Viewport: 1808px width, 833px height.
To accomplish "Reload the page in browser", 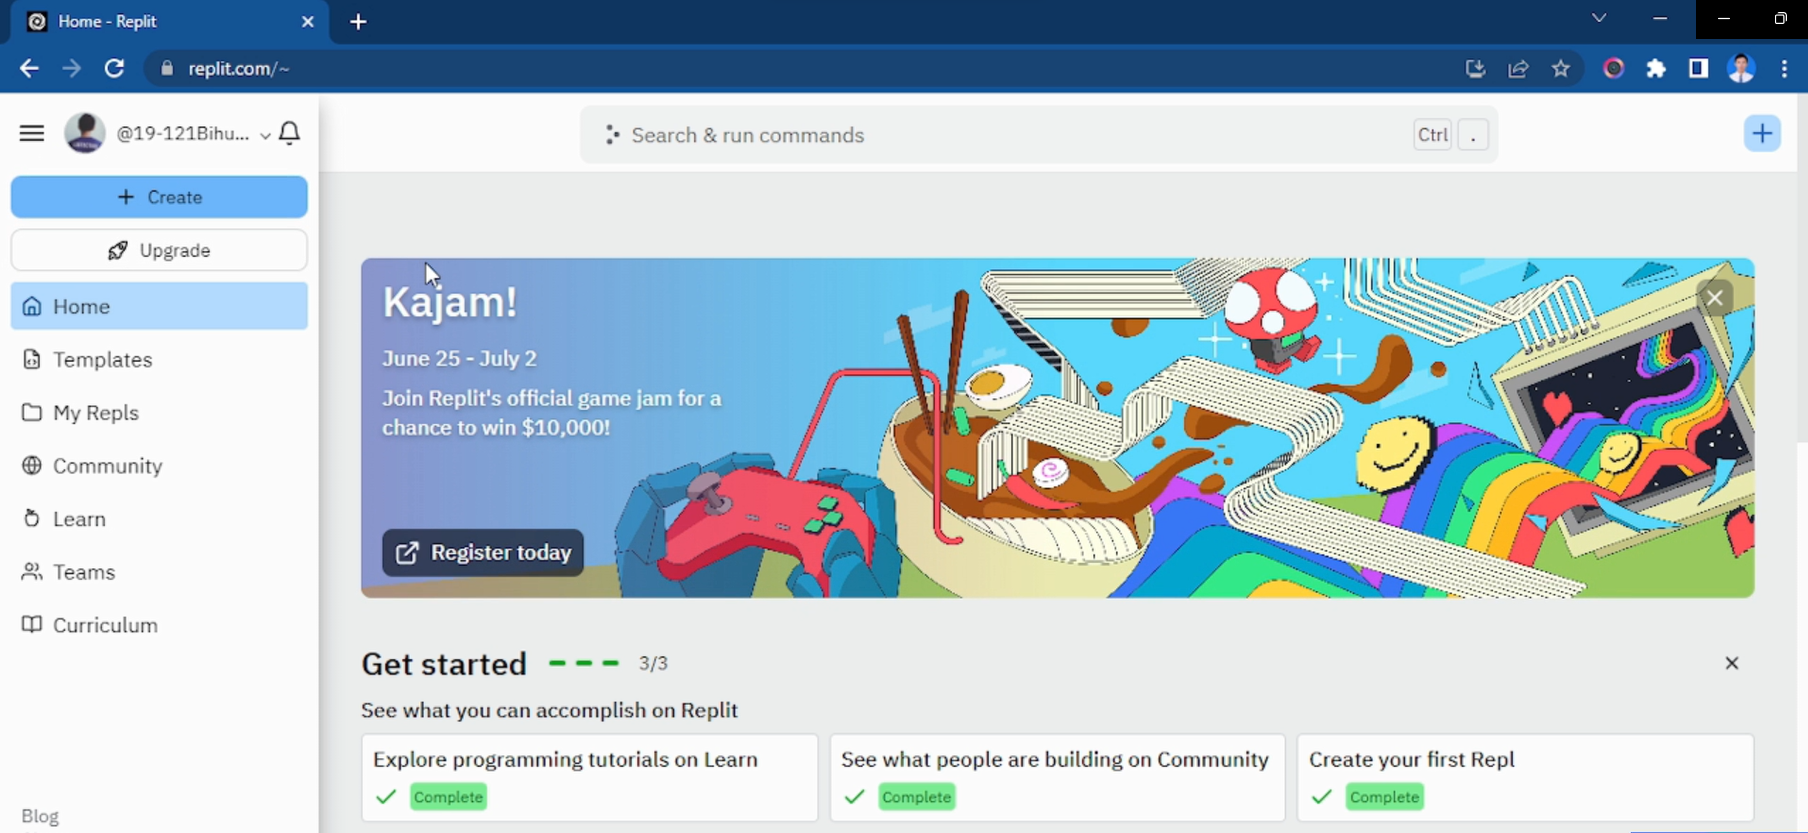I will coord(114,69).
